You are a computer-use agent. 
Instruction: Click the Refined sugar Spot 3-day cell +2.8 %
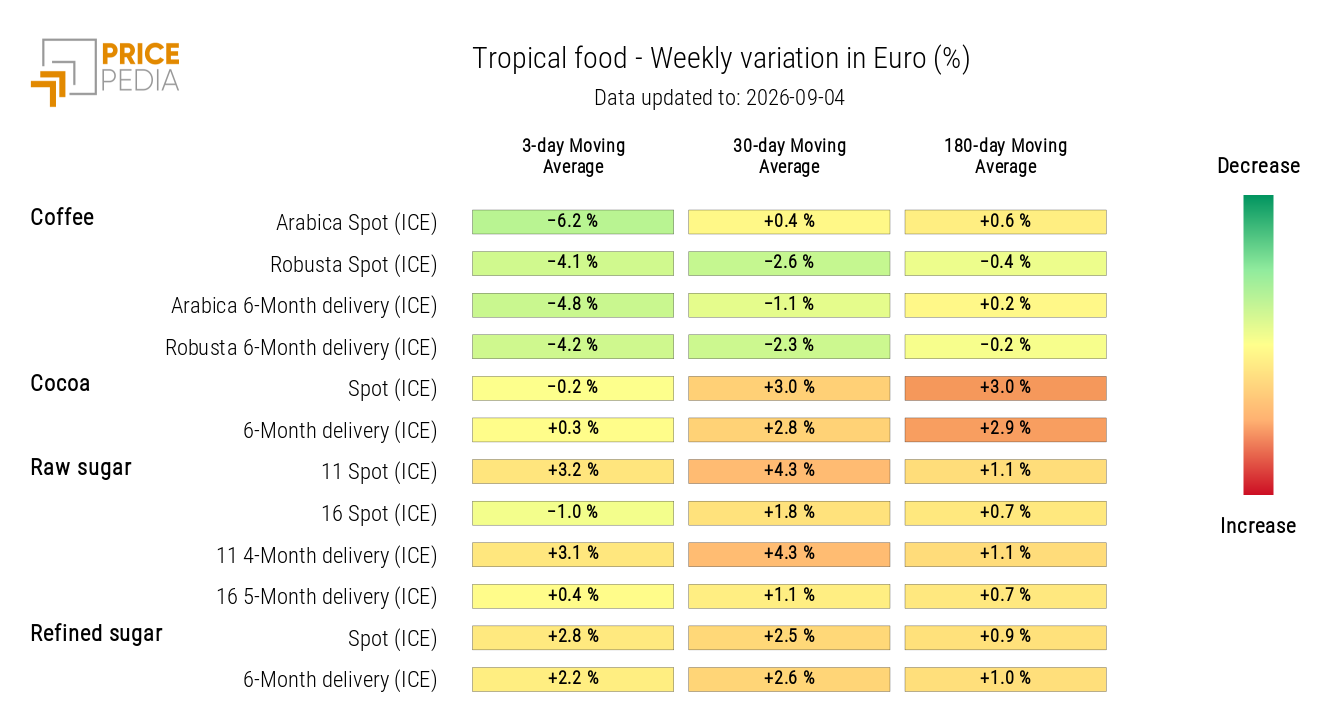(x=573, y=637)
